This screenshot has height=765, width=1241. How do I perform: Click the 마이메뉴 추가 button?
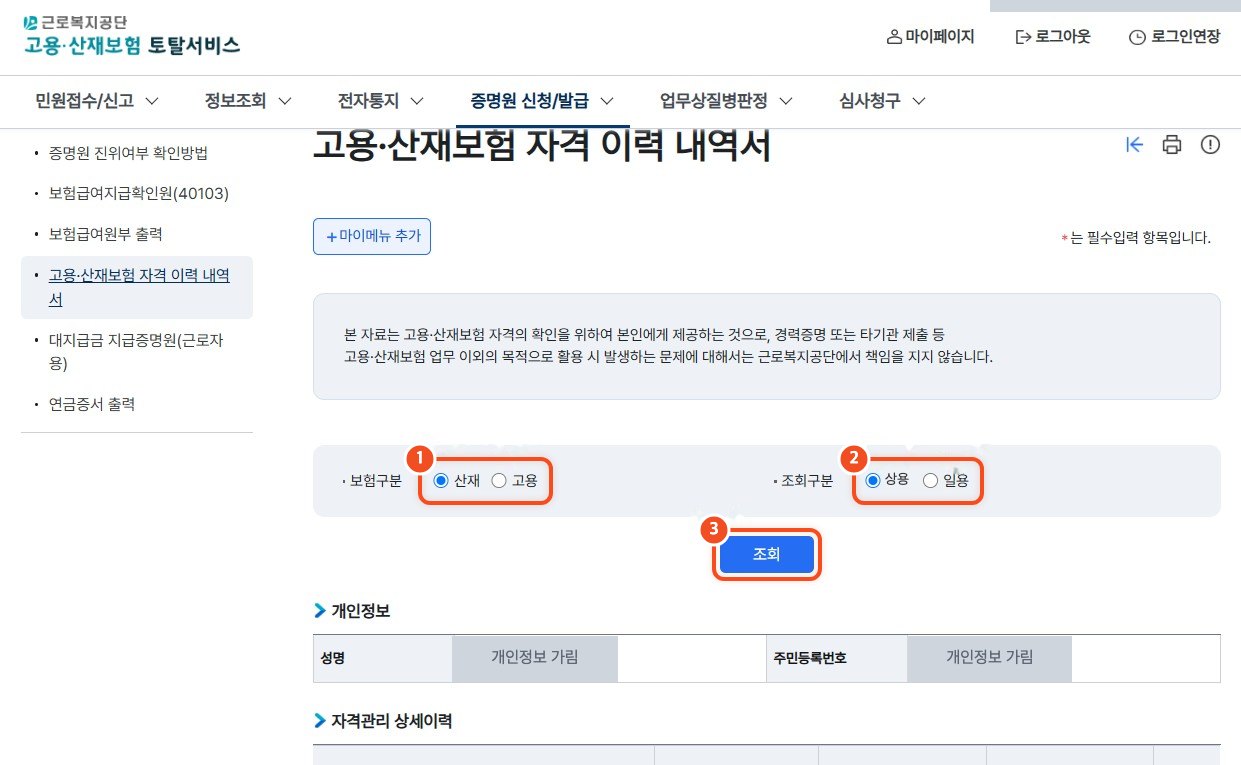372,237
